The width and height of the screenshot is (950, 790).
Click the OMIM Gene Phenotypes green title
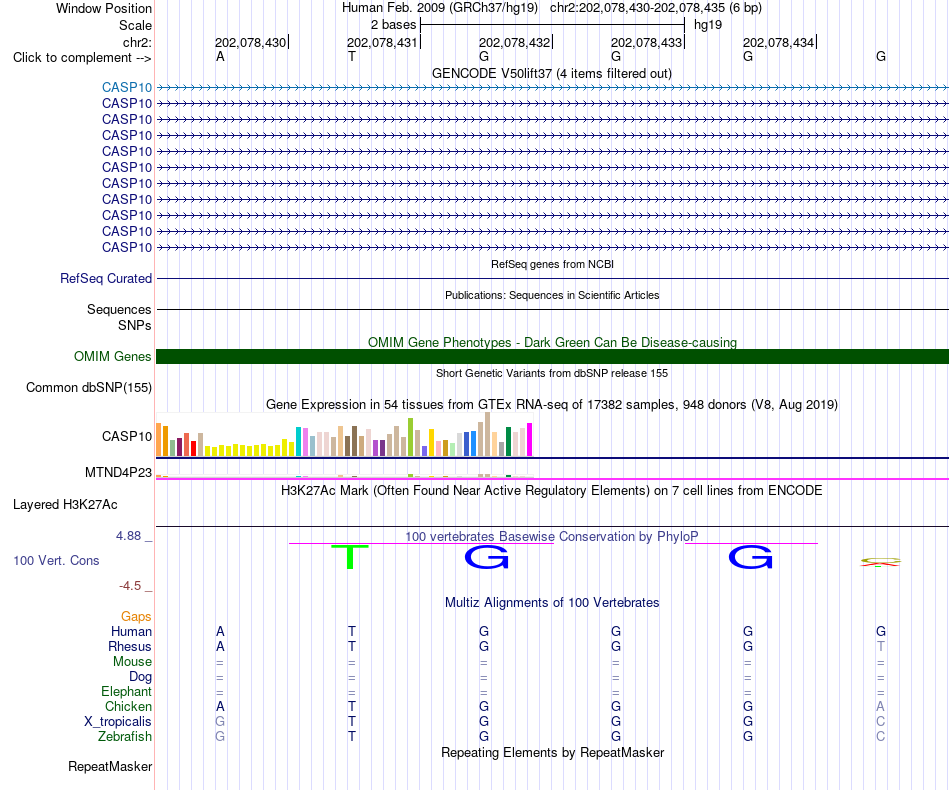click(552, 342)
